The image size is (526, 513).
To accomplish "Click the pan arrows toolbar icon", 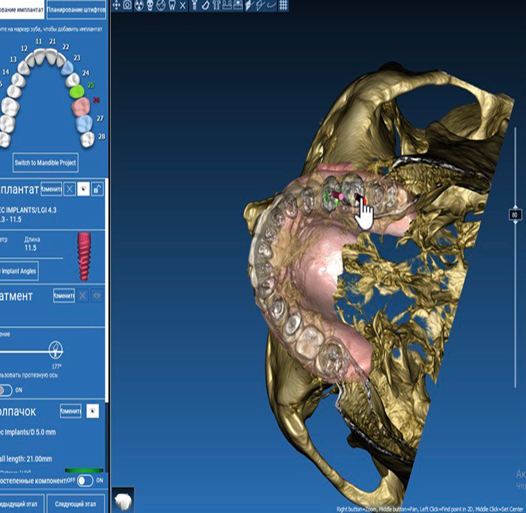I will tap(116, 5).
